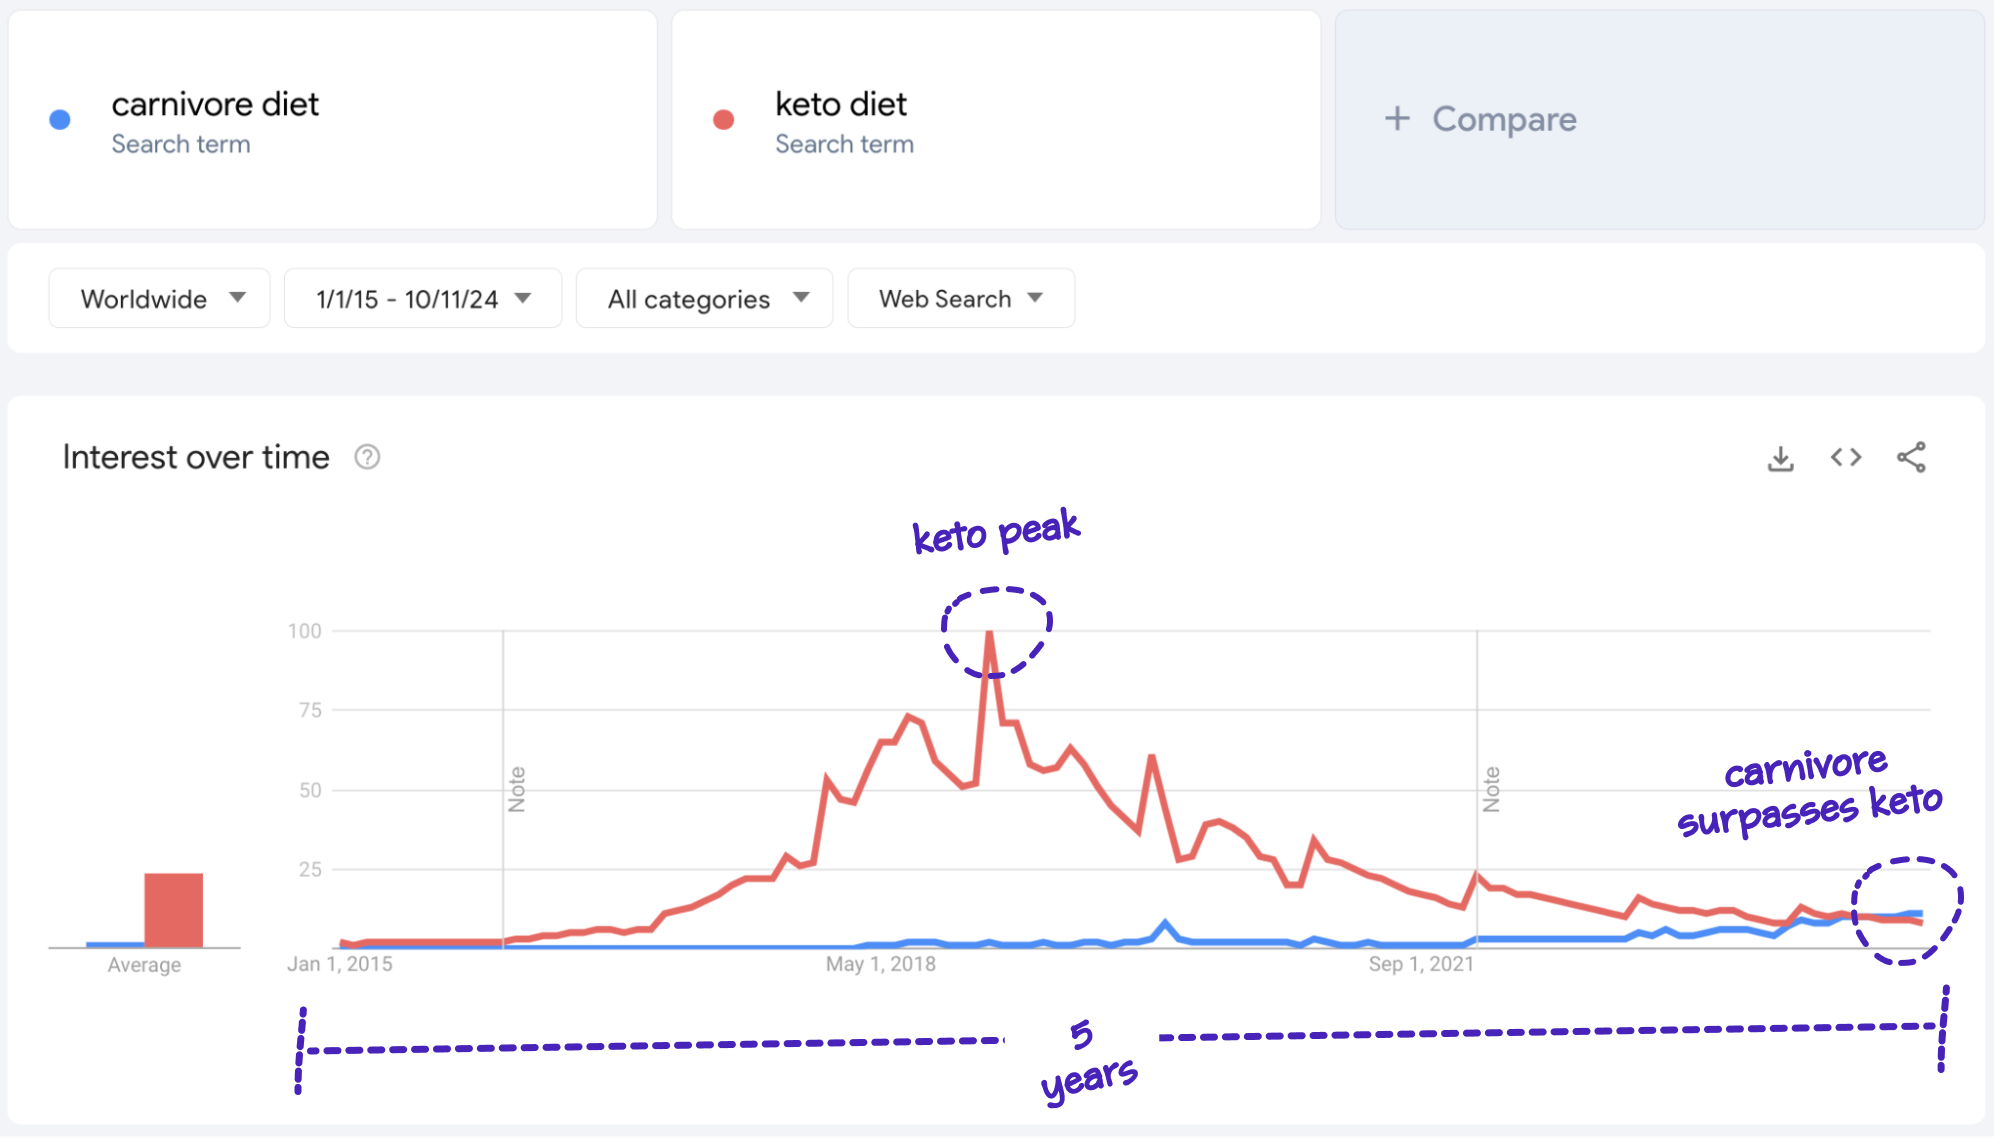
Task: Select the Web Search filter dropdown
Action: pos(959,299)
